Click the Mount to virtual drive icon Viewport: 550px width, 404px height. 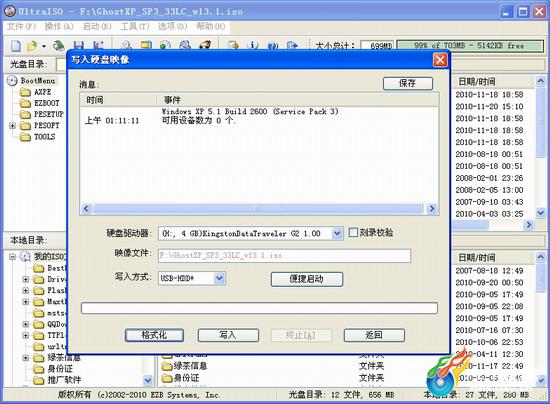click(x=185, y=45)
